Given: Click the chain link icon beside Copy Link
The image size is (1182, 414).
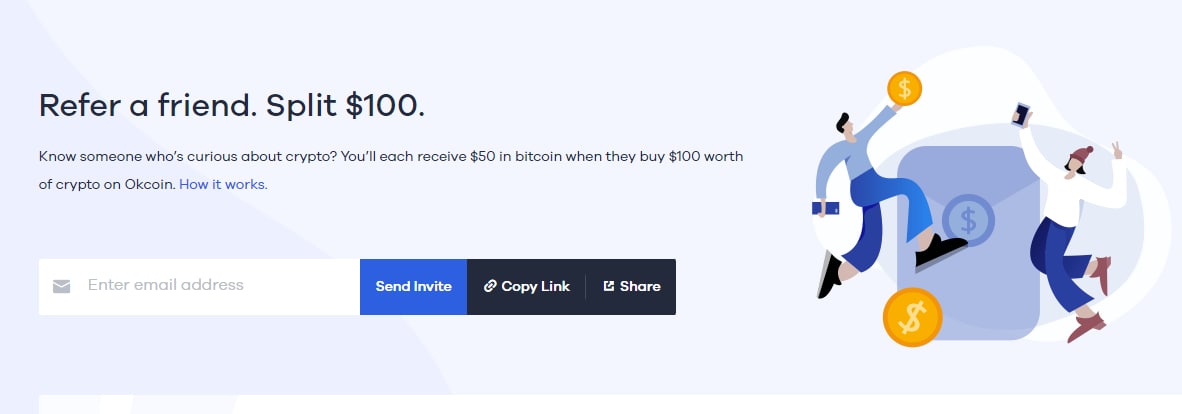Looking at the screenshot, I should (490, 286).
